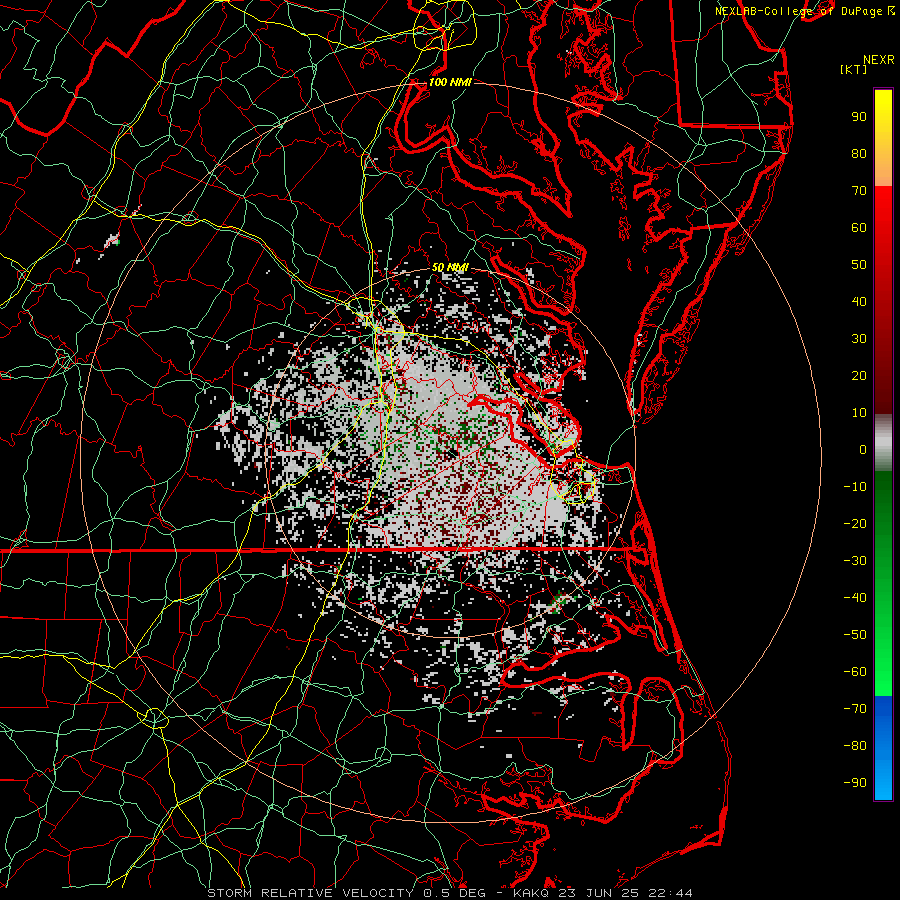Pick the blue segment of the color bar

click(x=883, y=748)
